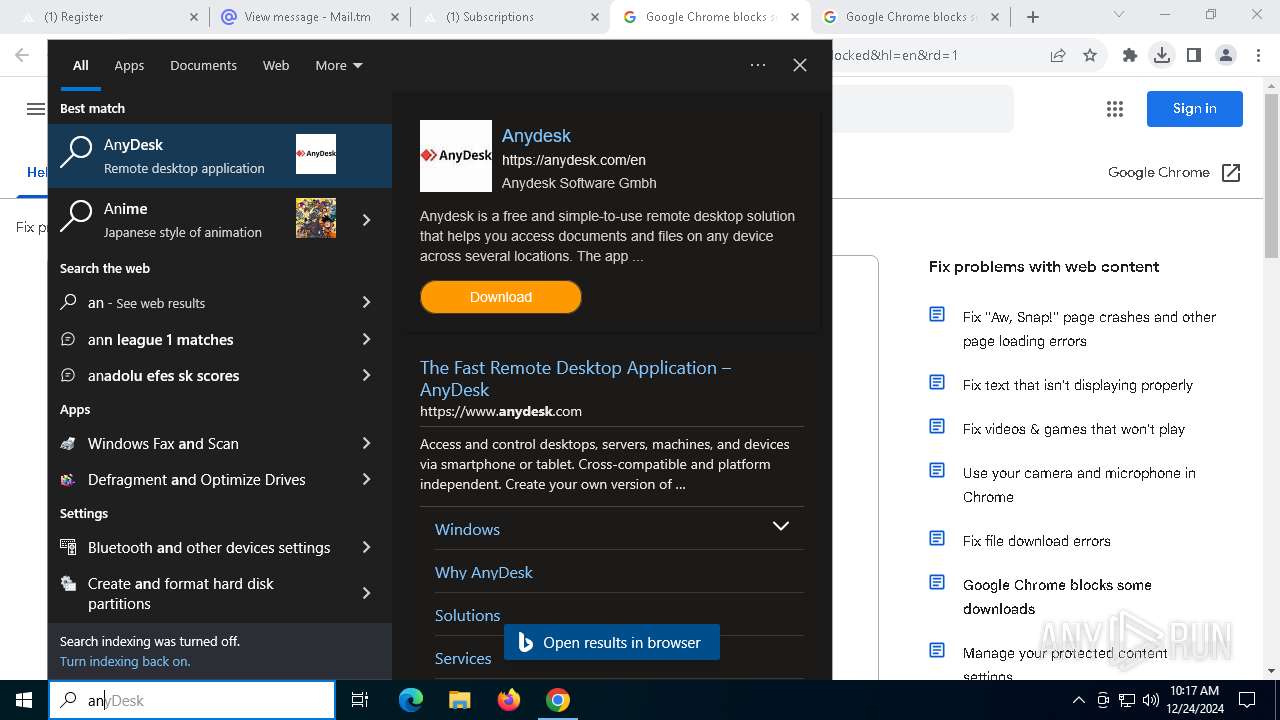Open Chrome extensions puzzle icon
Screen dimensions: 1280x720
tap(1130, 55)
